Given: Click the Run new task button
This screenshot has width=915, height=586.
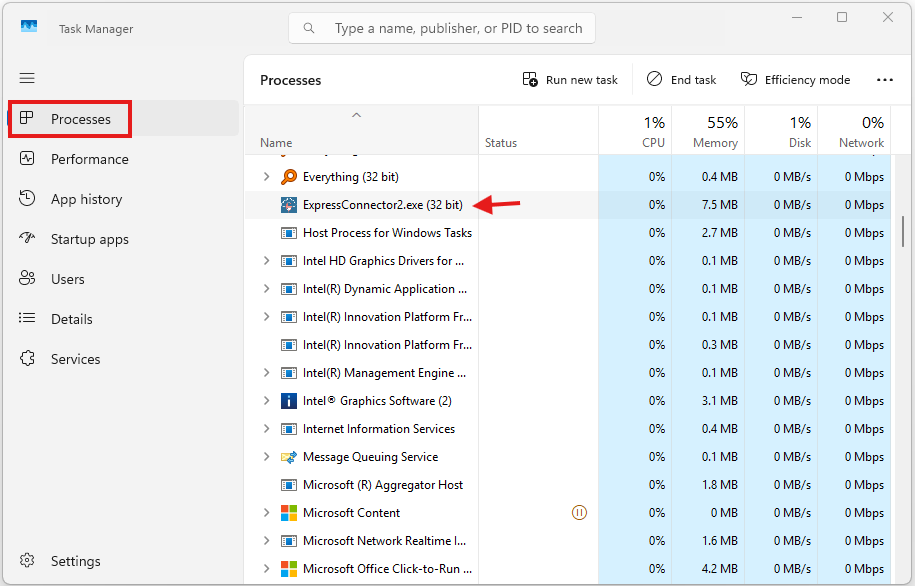Looking at the screenshot, I should 570,80.
